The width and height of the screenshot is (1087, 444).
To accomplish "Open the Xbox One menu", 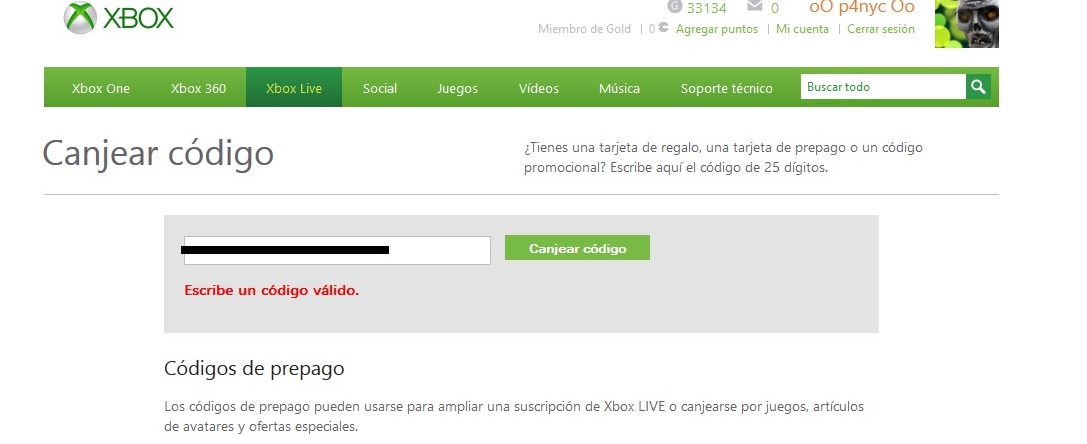I will [x=101, y=88].
